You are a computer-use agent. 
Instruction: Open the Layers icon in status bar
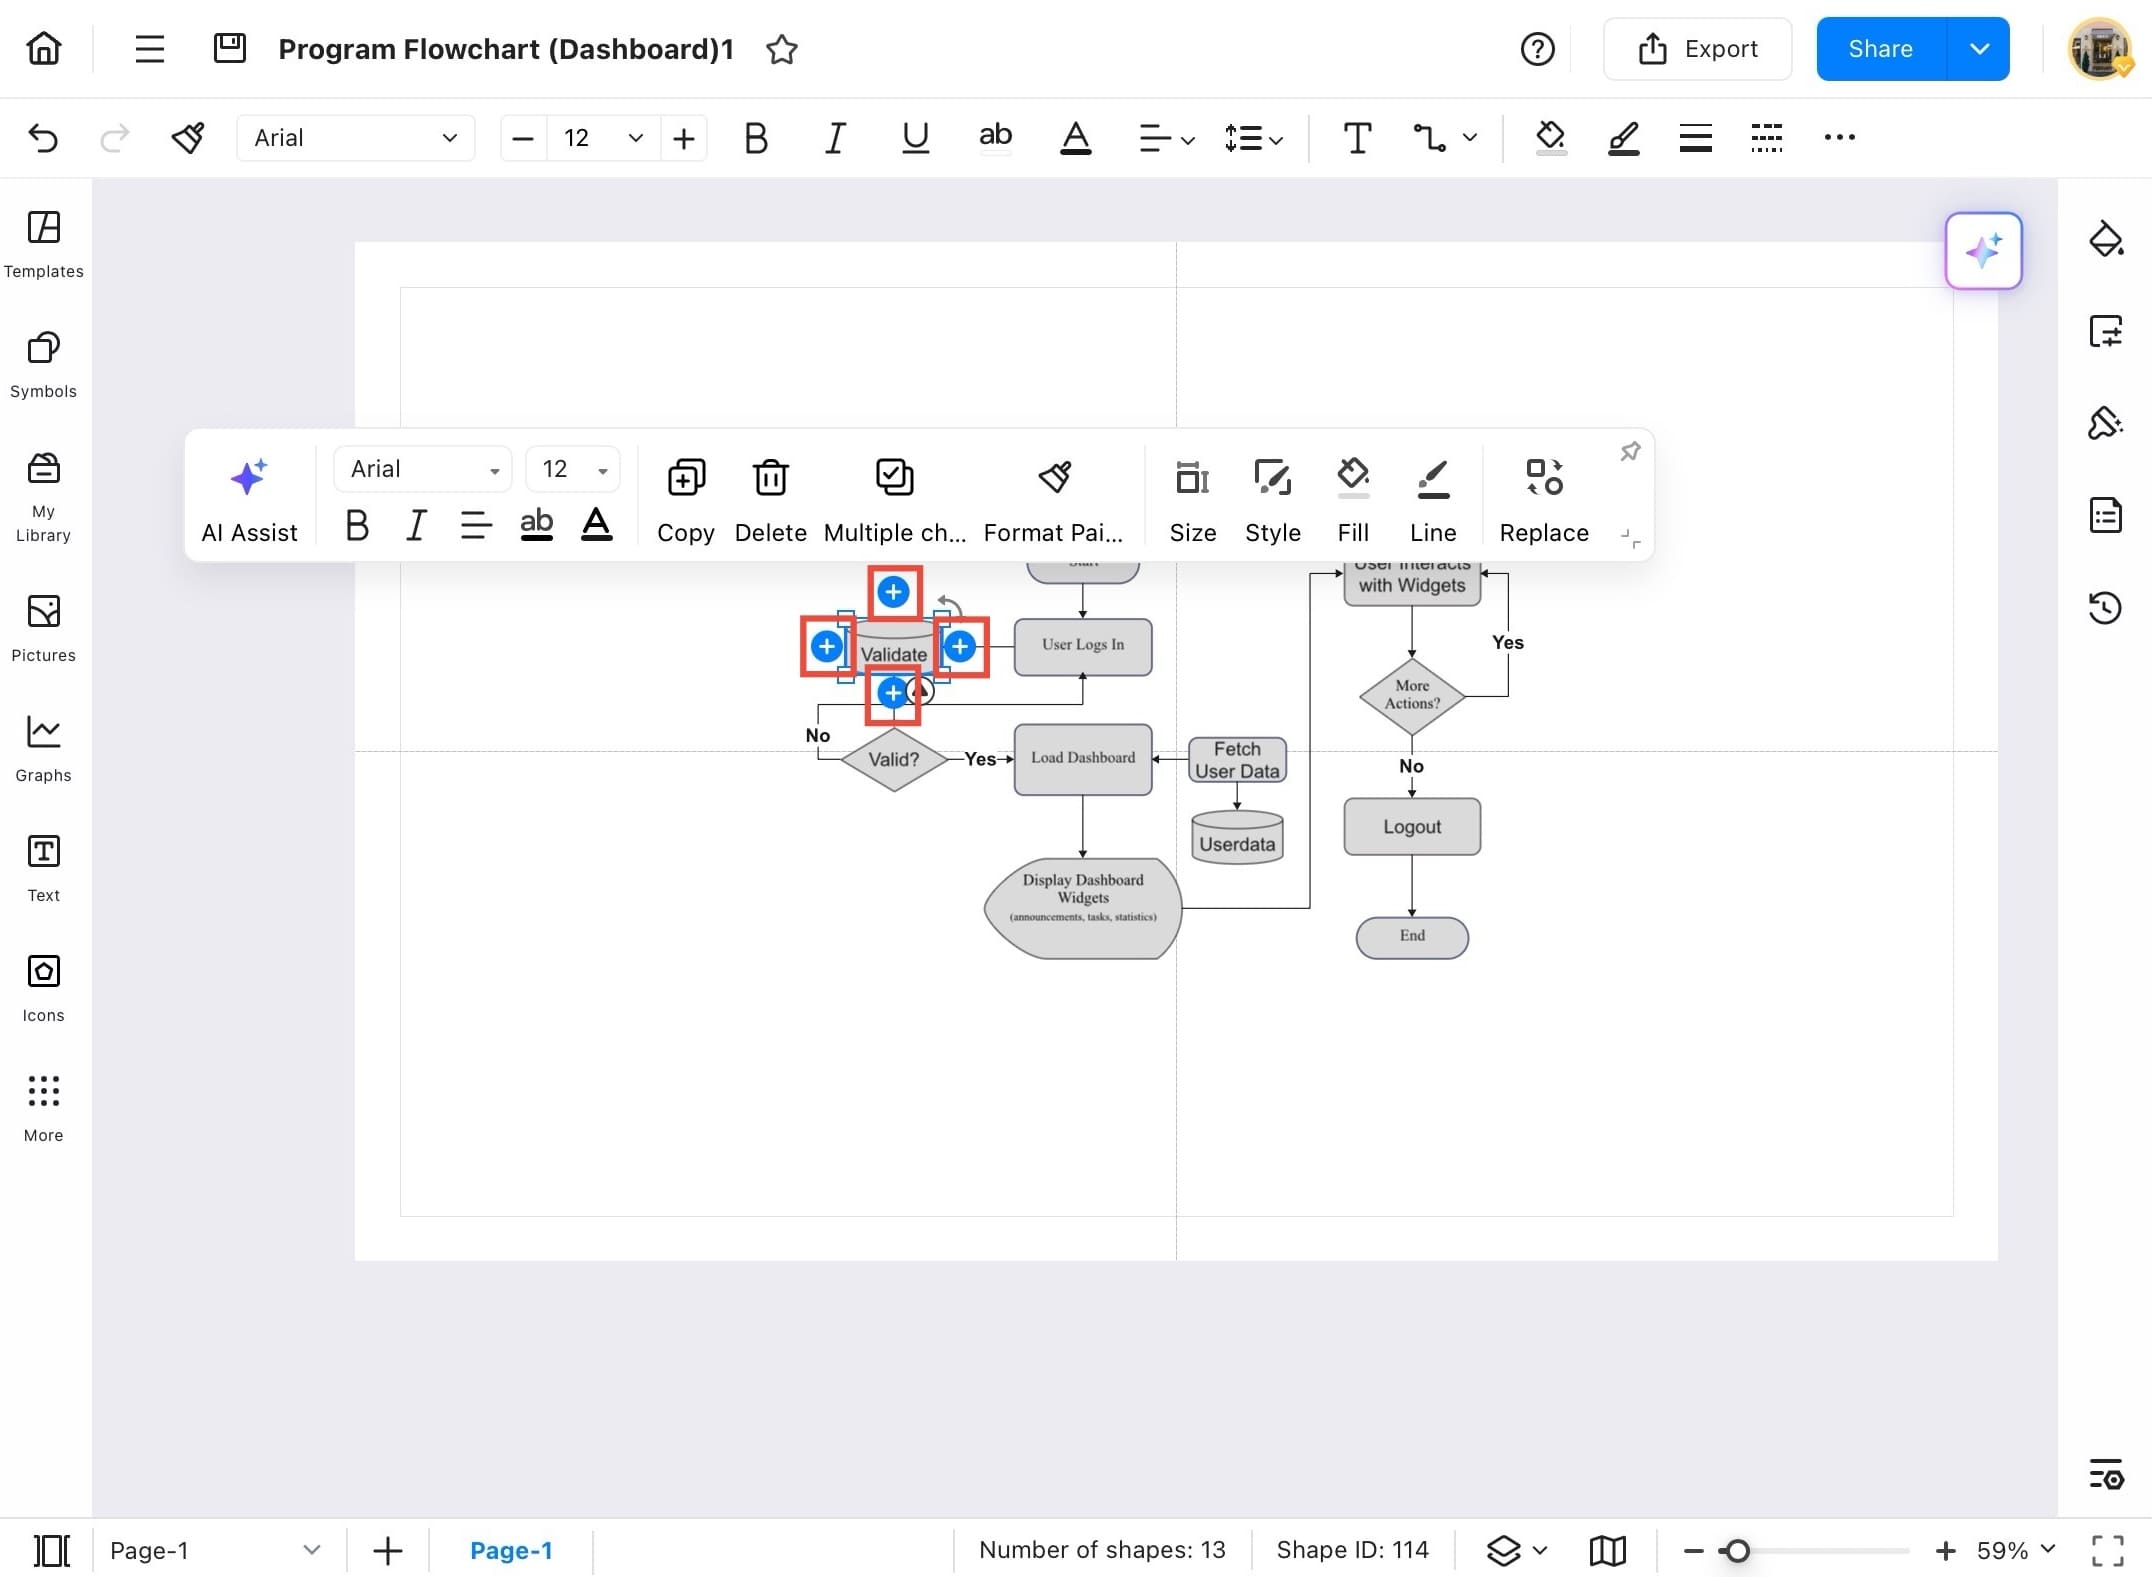click(1503, 1550)
